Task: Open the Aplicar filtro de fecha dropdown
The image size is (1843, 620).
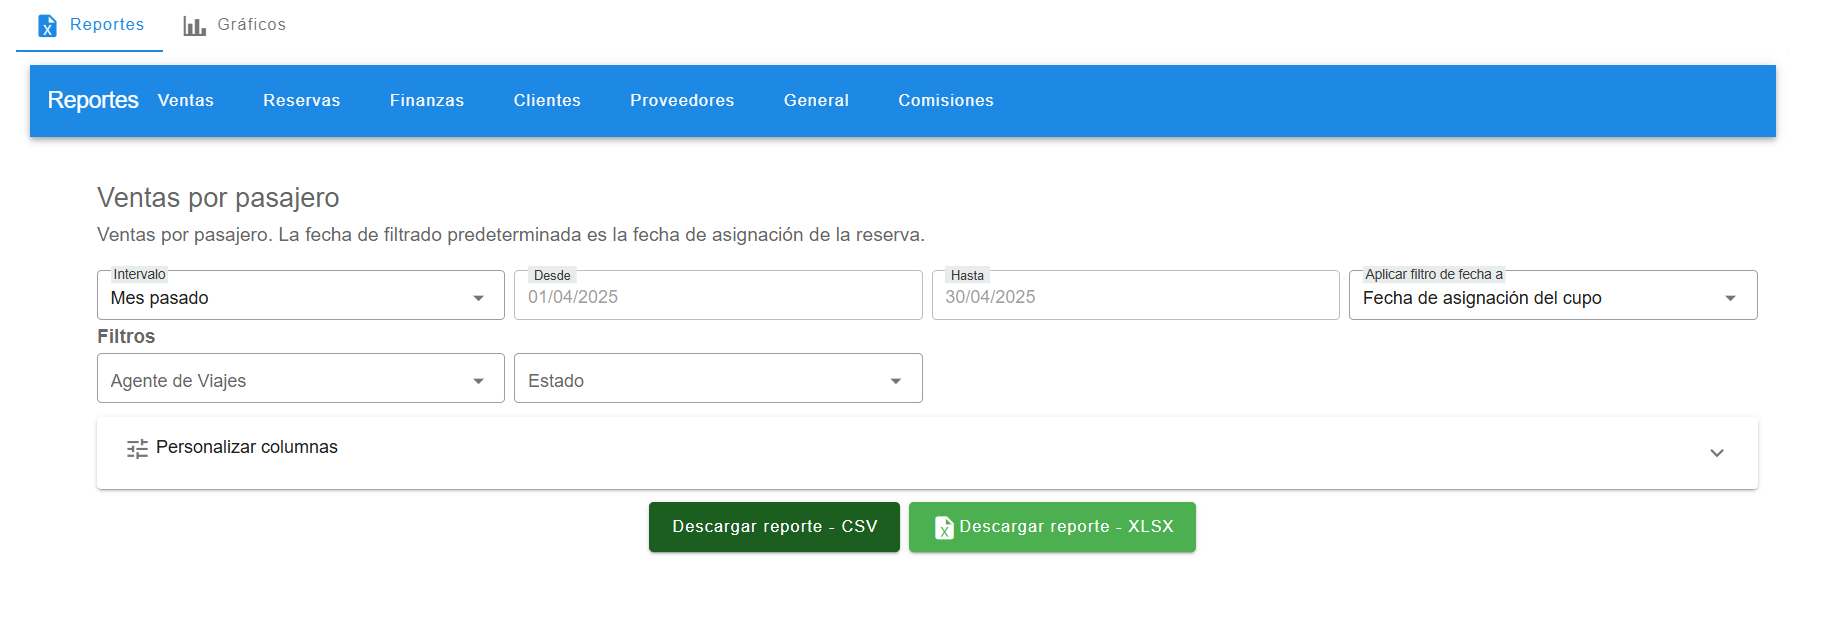Action: pos(1551,297)
